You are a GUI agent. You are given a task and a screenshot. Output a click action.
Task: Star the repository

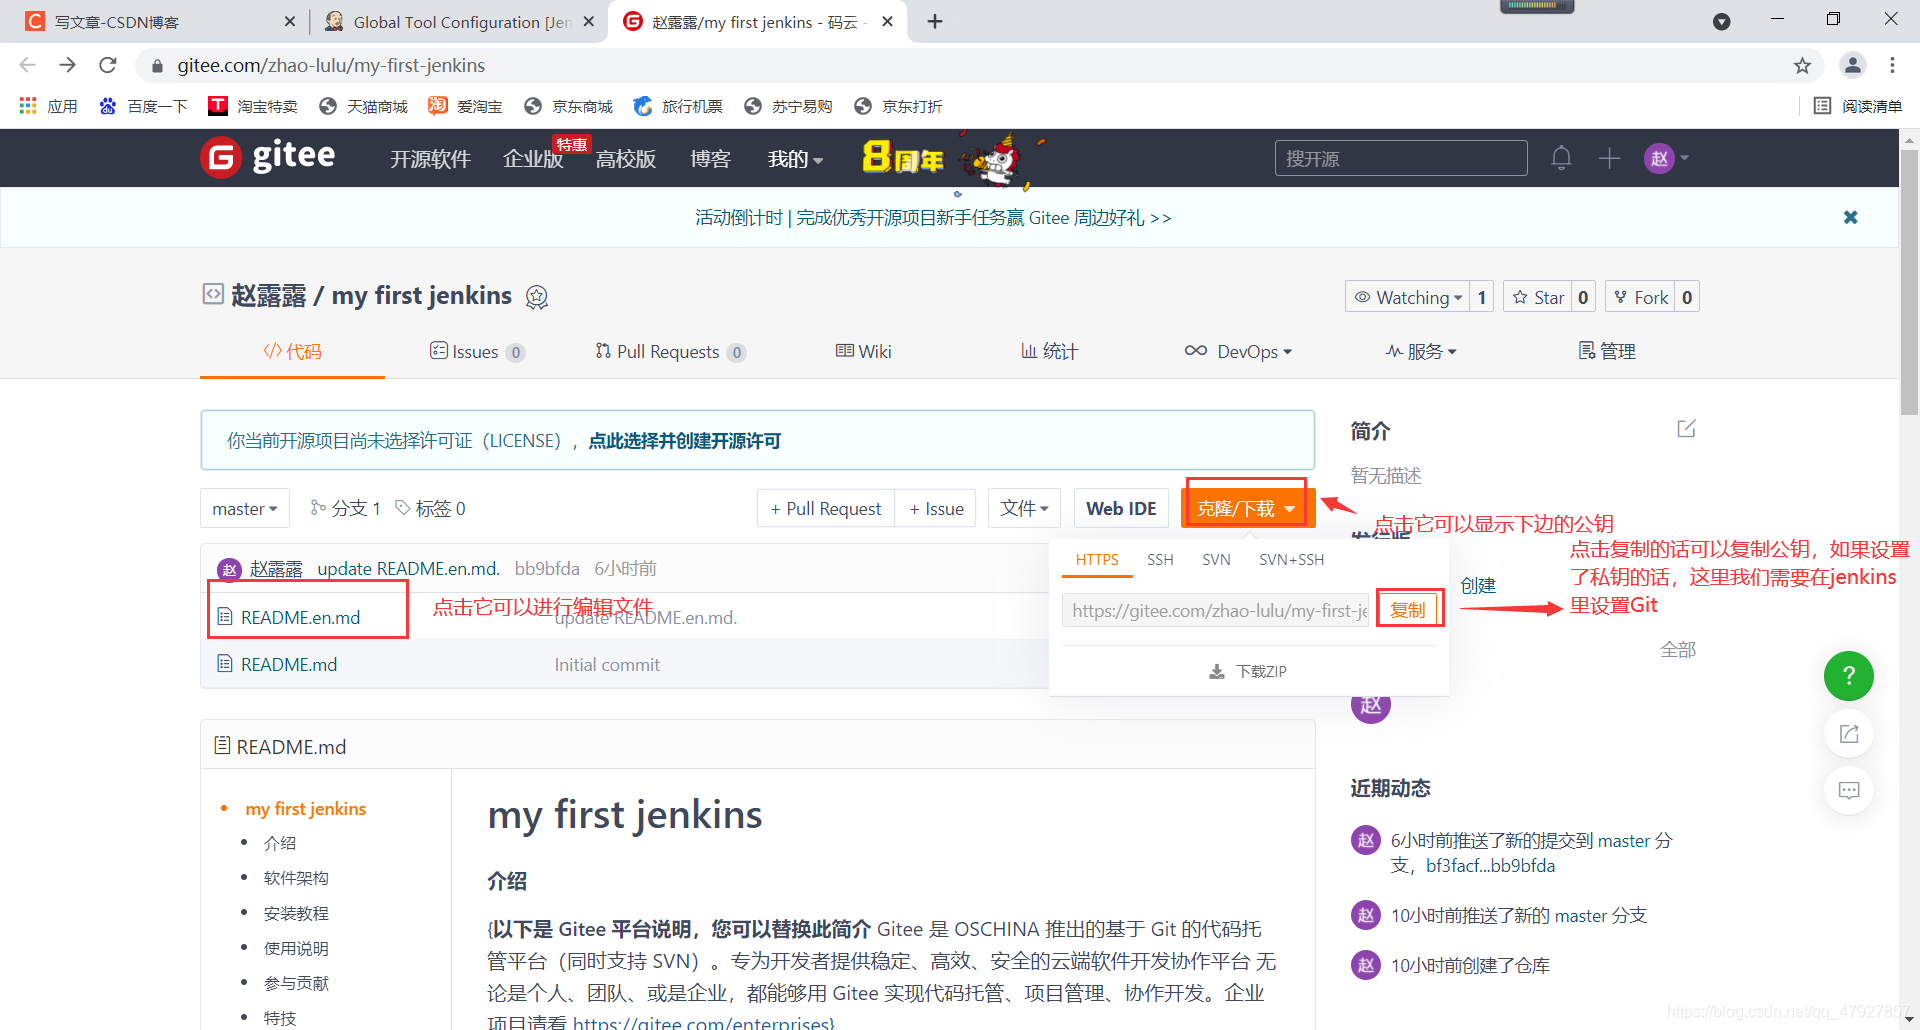click(x=1538, y=297)
